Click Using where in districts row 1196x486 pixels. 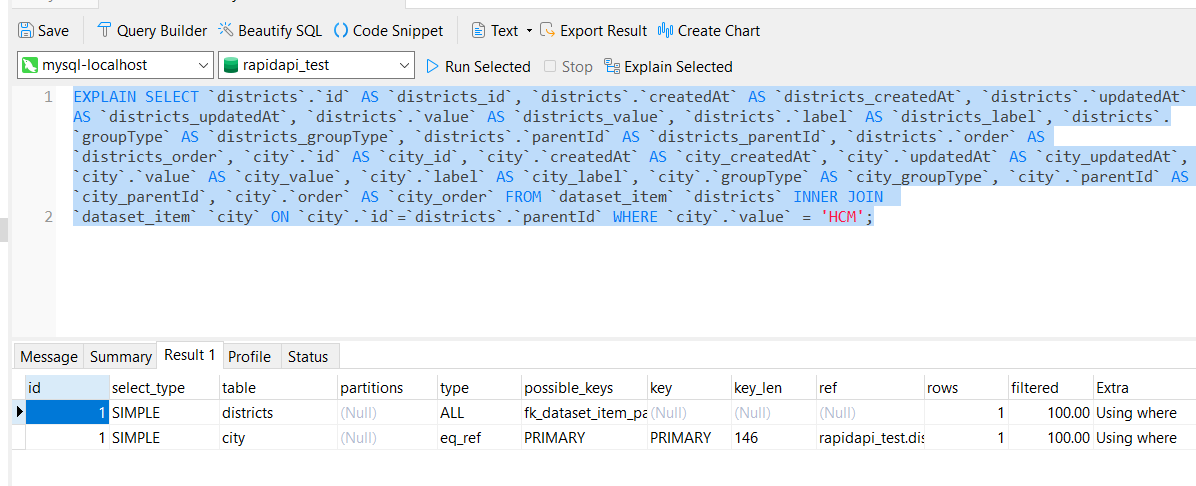tap(1144, 413)
